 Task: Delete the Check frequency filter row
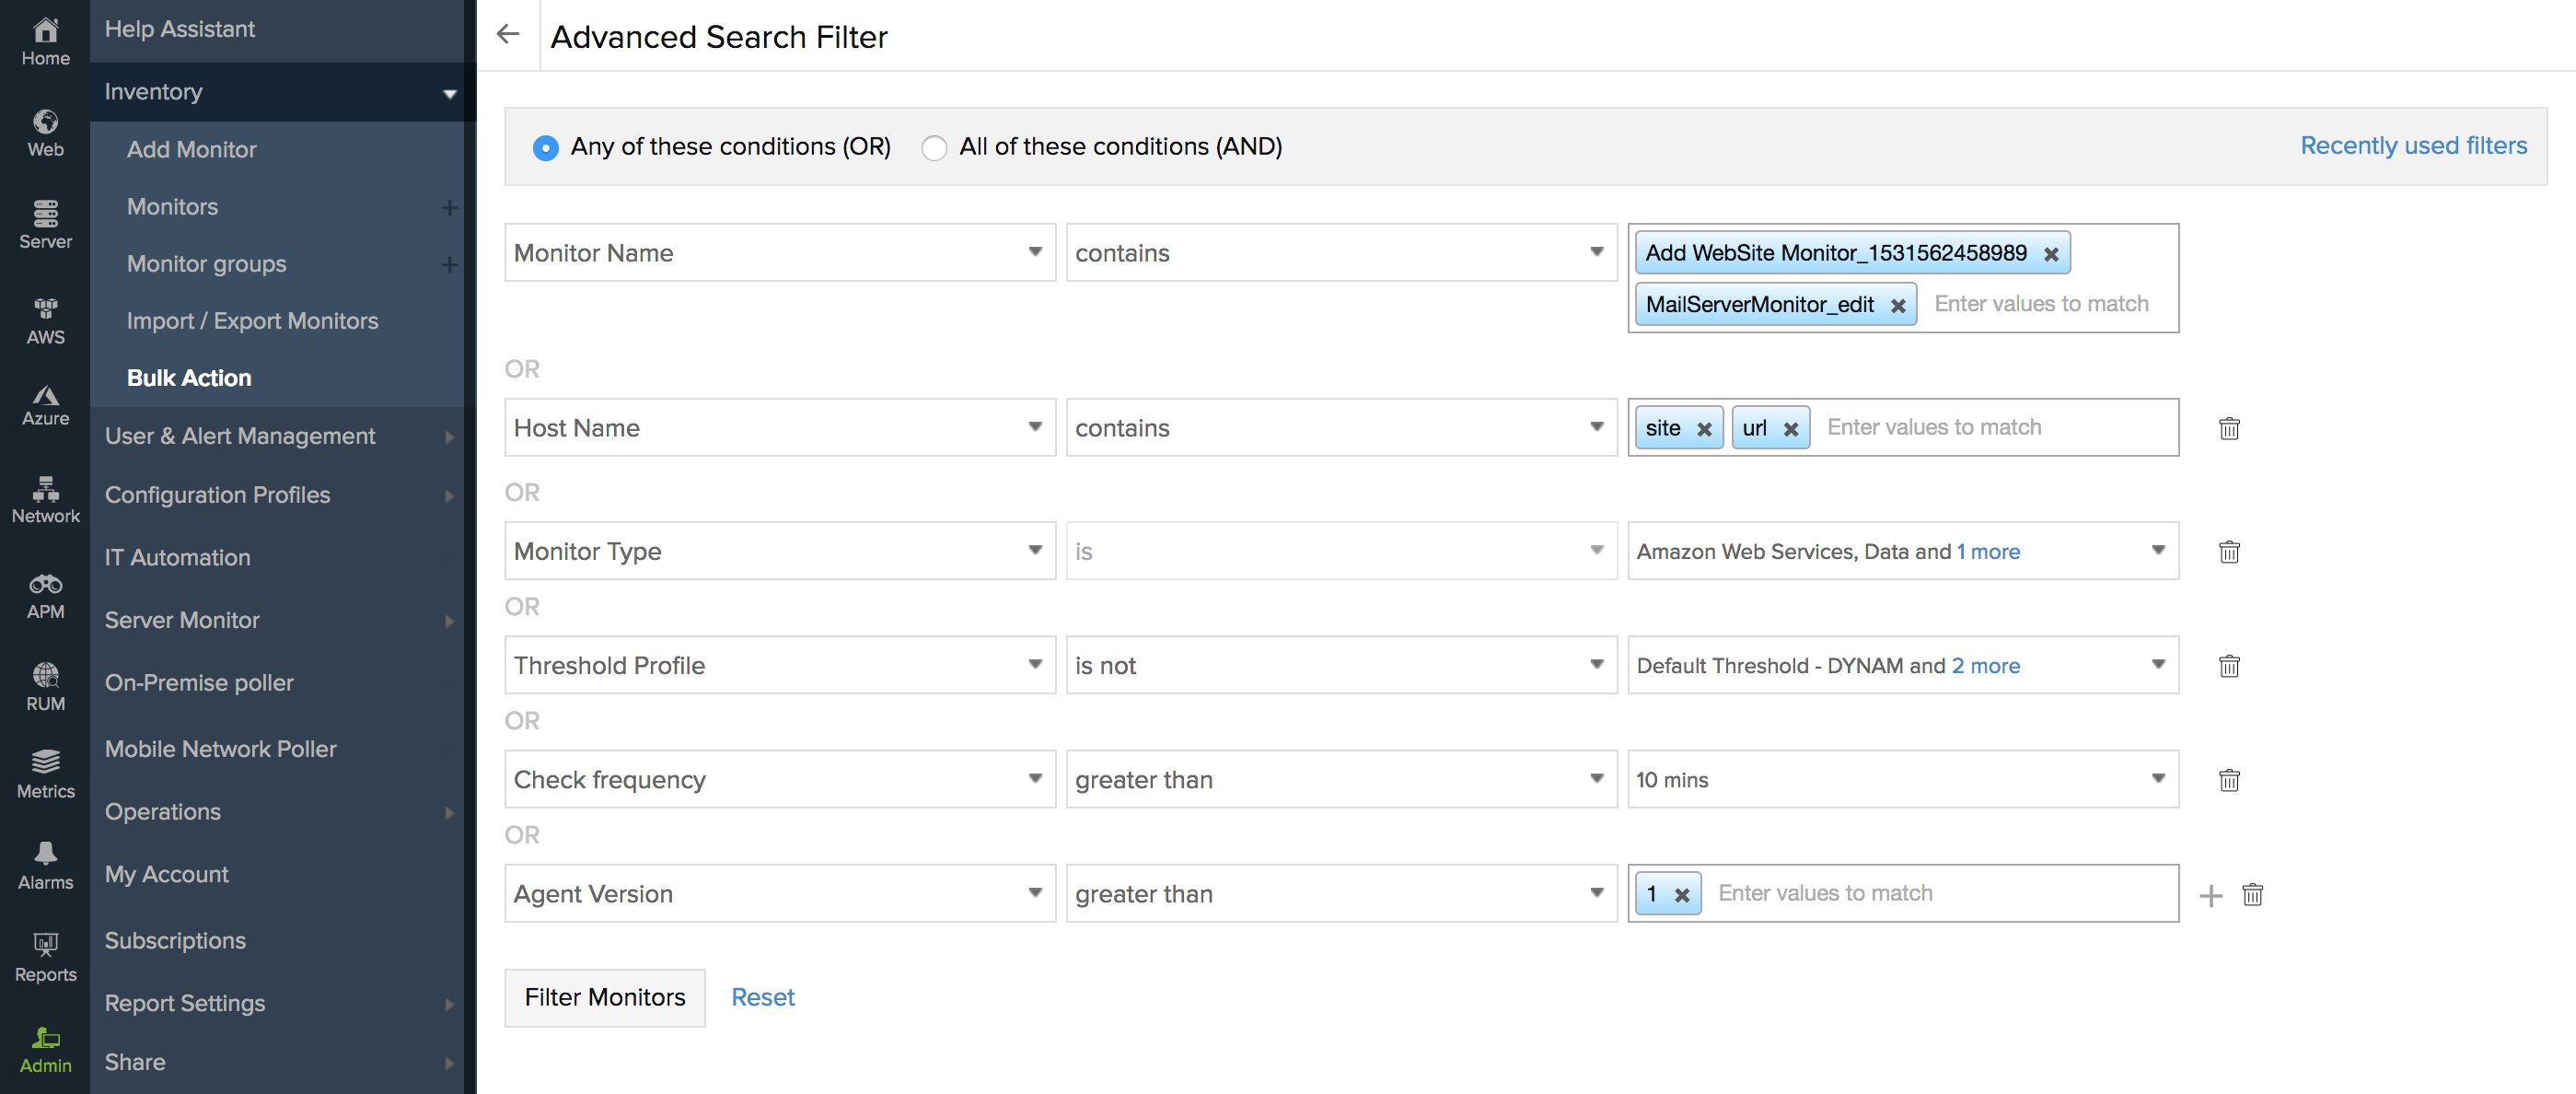point(2229,780)
